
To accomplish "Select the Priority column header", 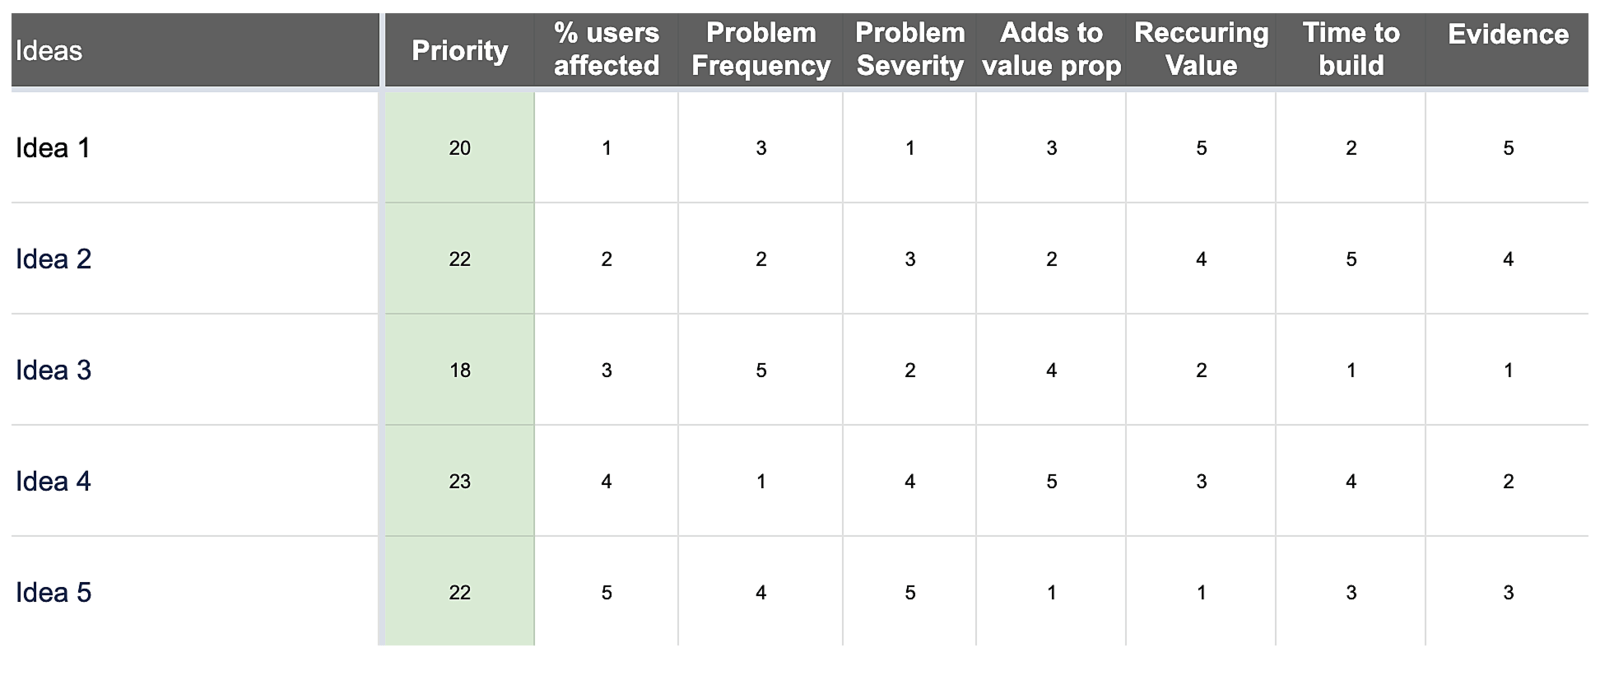I will pos(460,51).
